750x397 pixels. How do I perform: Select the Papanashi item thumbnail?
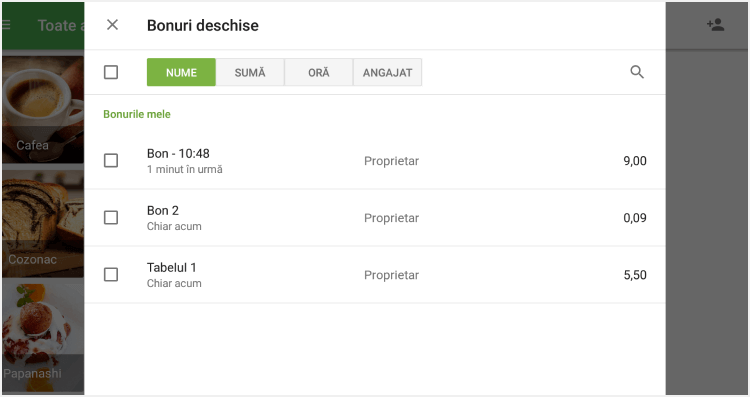[x=43, y=338]
